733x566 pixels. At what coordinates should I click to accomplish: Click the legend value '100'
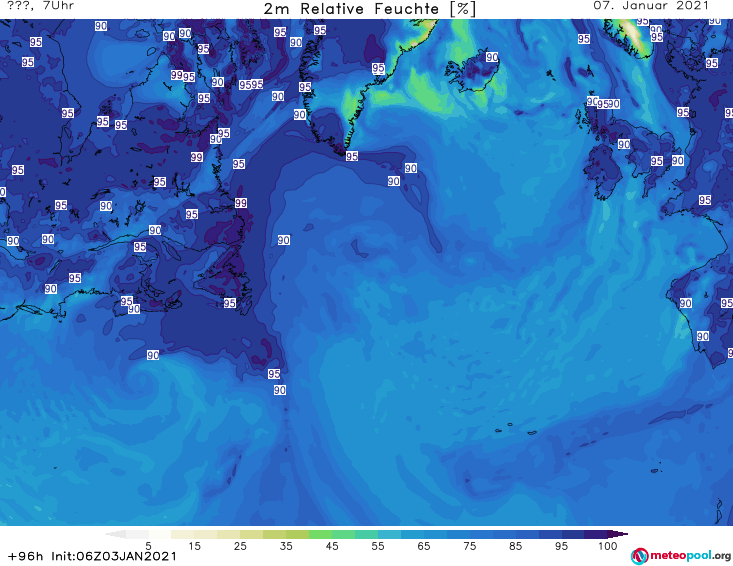click(x=608, y=546)
